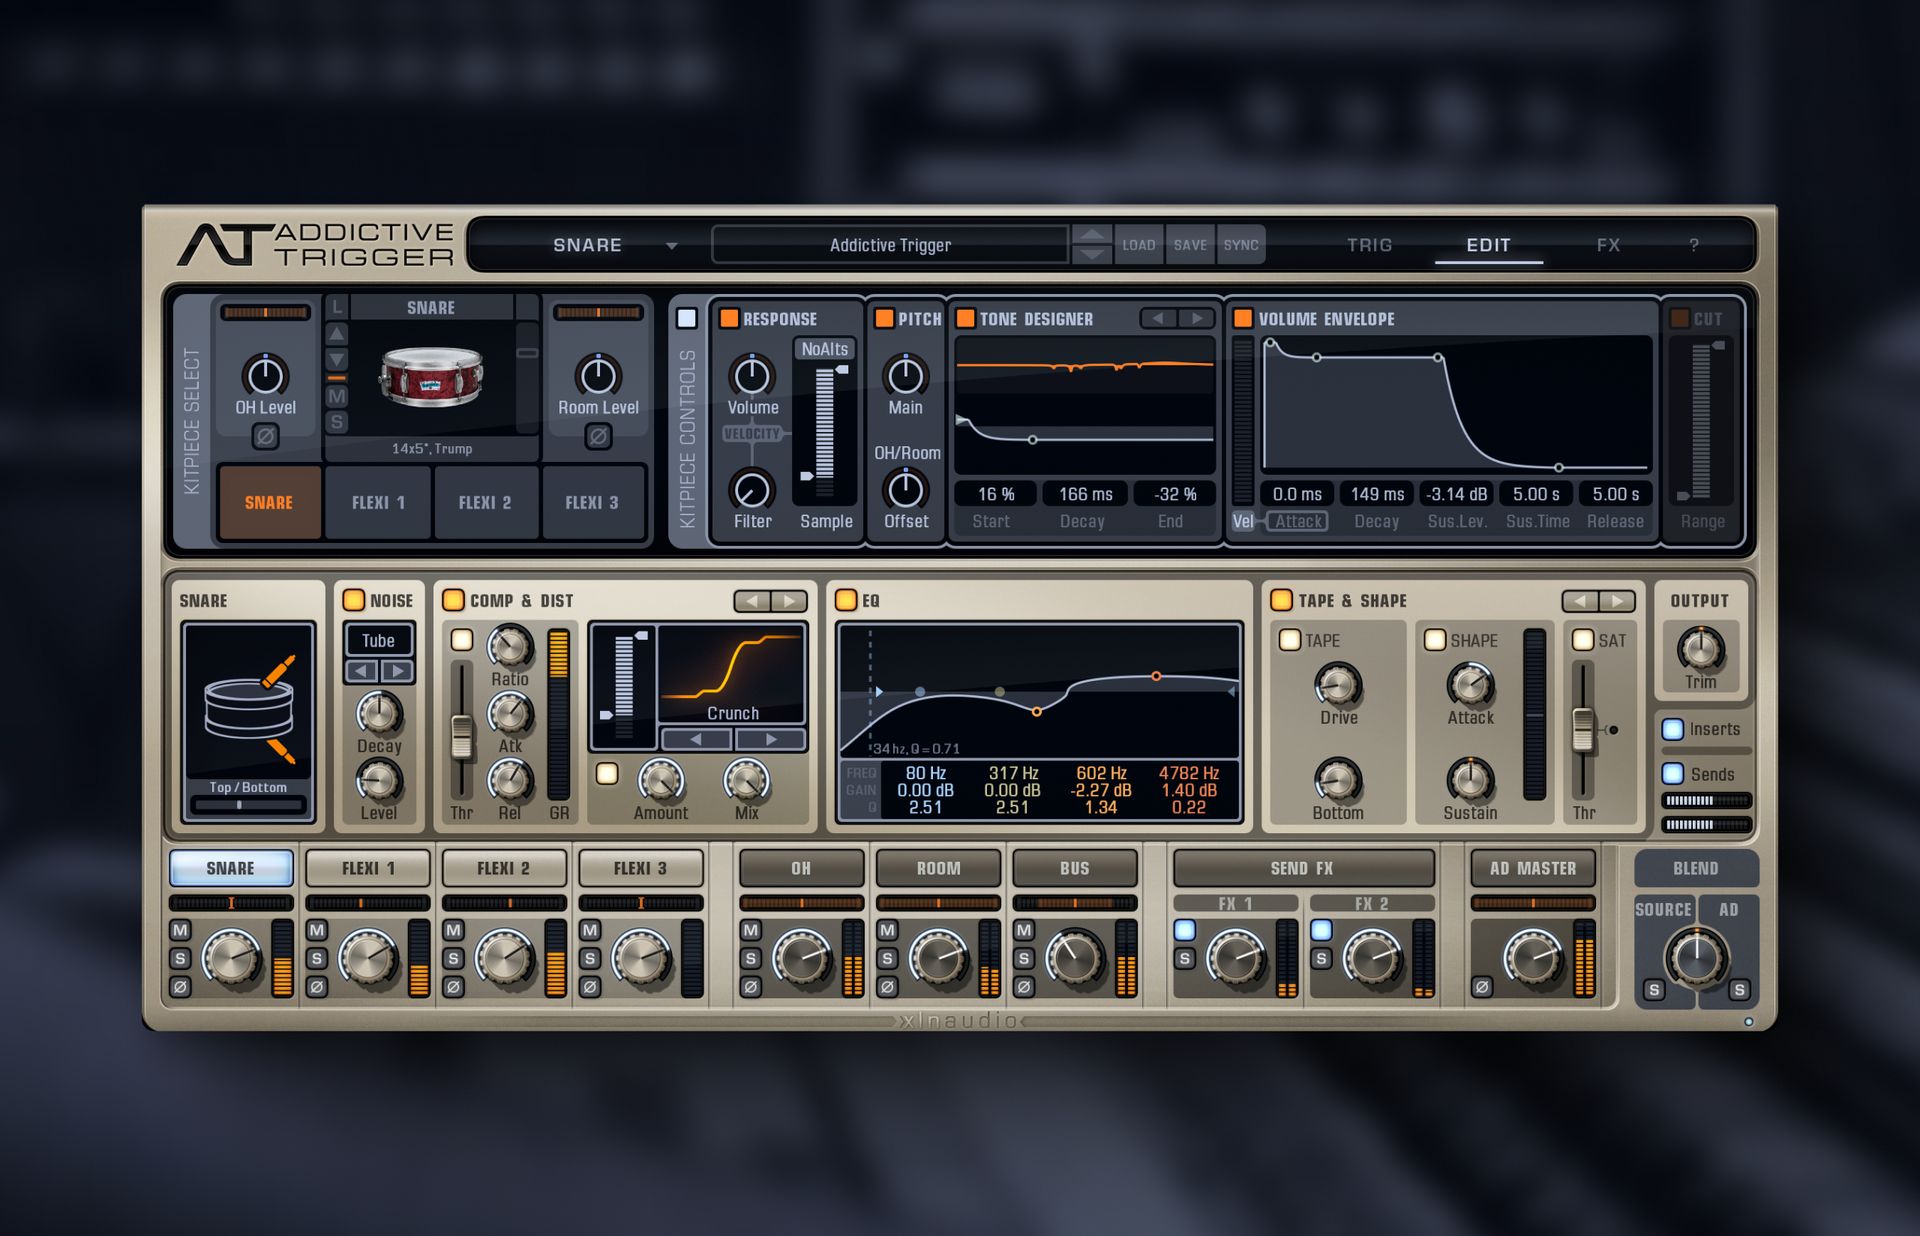Toggle the PITCH section on/off
This screenshot has height=1236, width=1920.
coord(884,318)
